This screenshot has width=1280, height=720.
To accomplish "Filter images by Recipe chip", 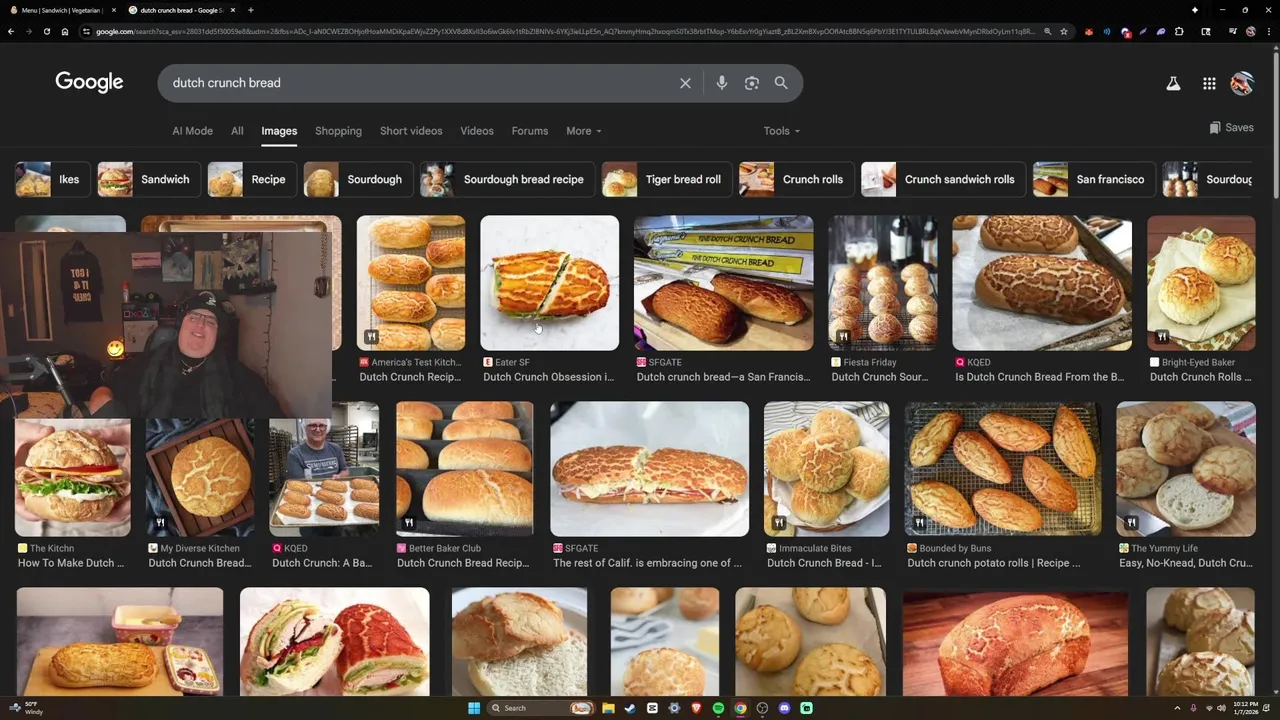I will [252, 179].
